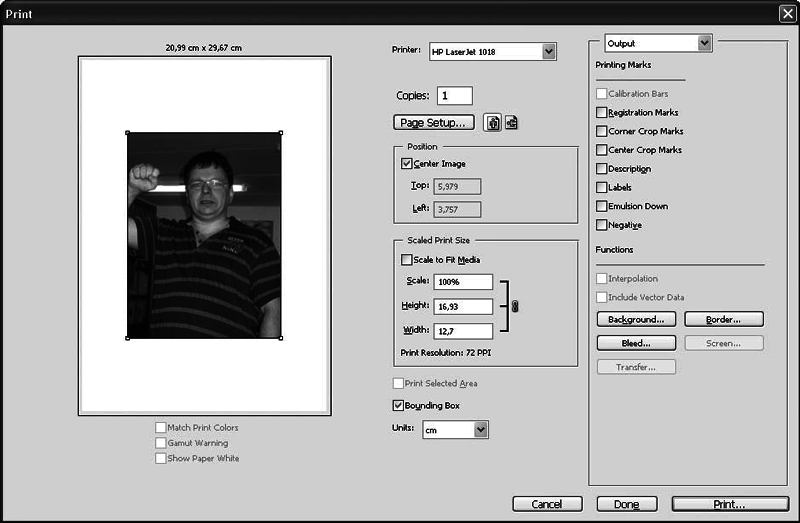Viewport: 800px width, 523px height.
Task: Check Calibration Bars option
Action: pyautogui.click(x=601, y=94)
